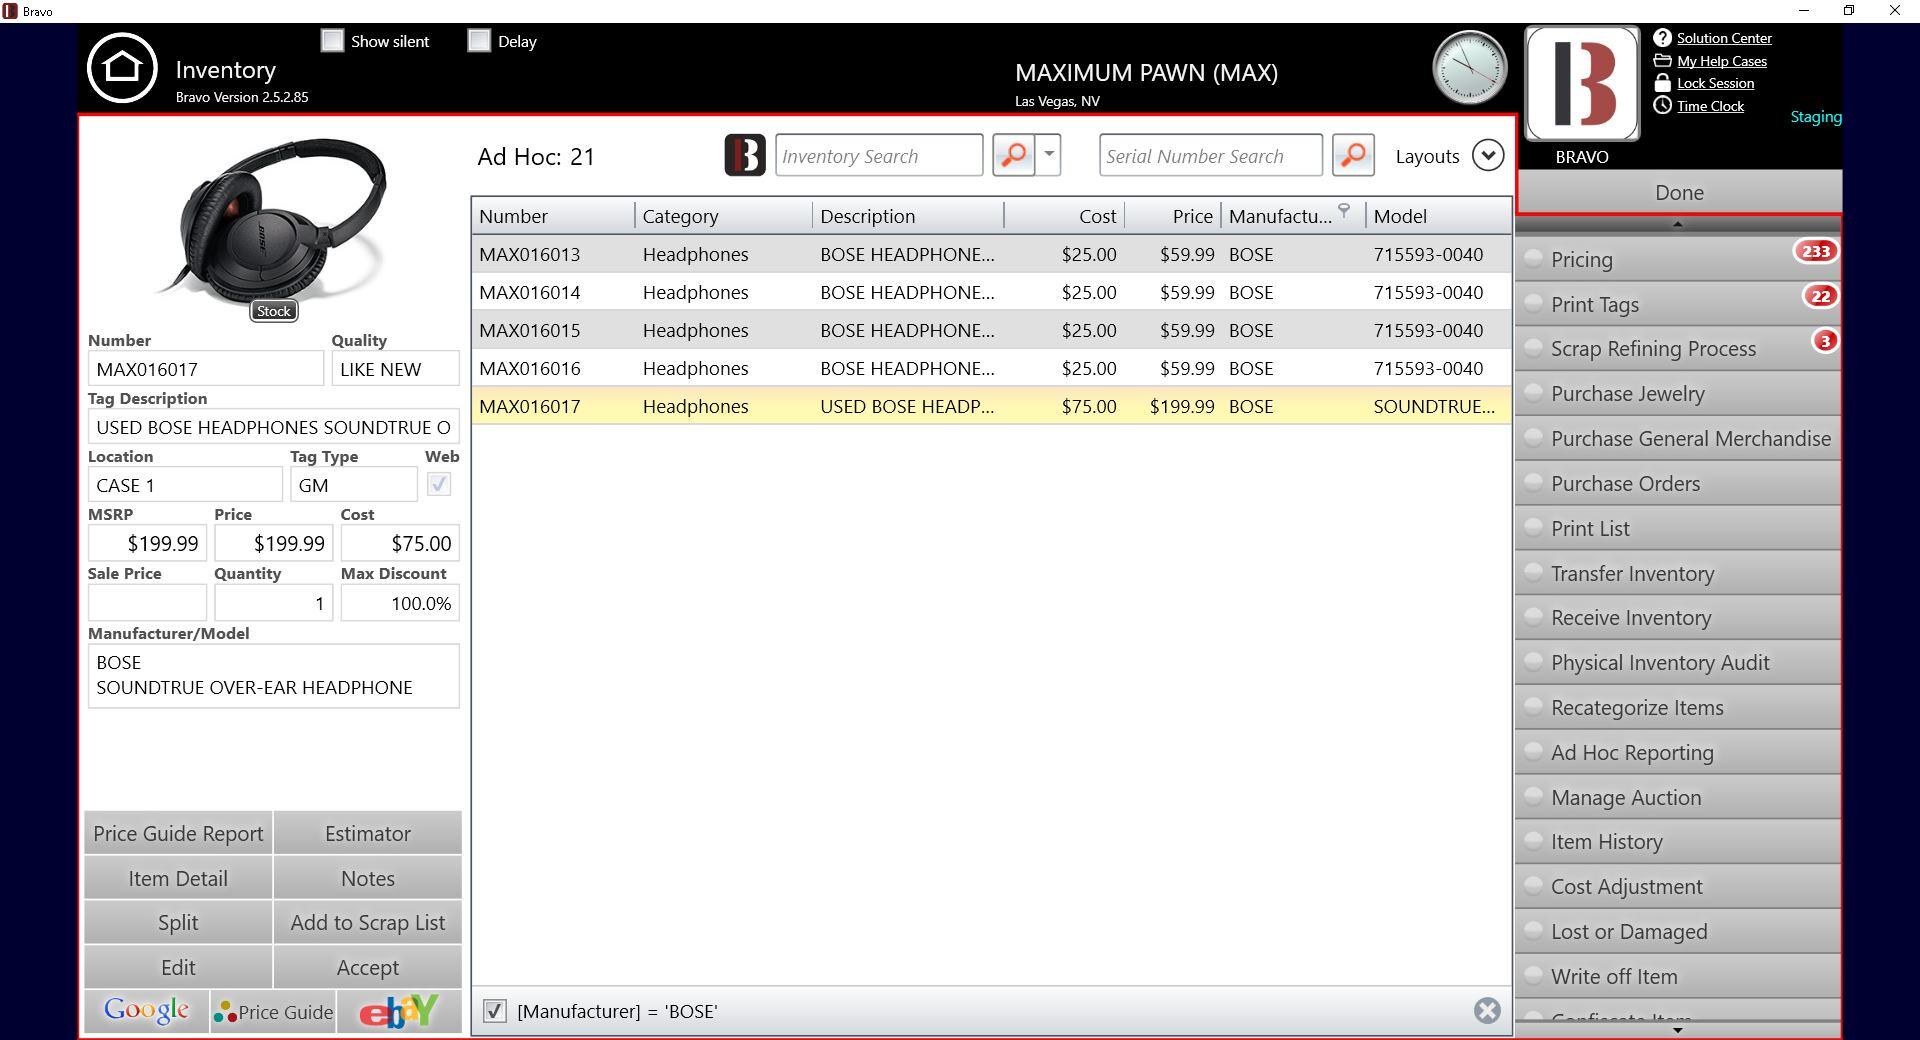Screen dimensions: 1920x1040
Task: Open Purchase General Merchandise
Action: click(x=1678, y=438)
